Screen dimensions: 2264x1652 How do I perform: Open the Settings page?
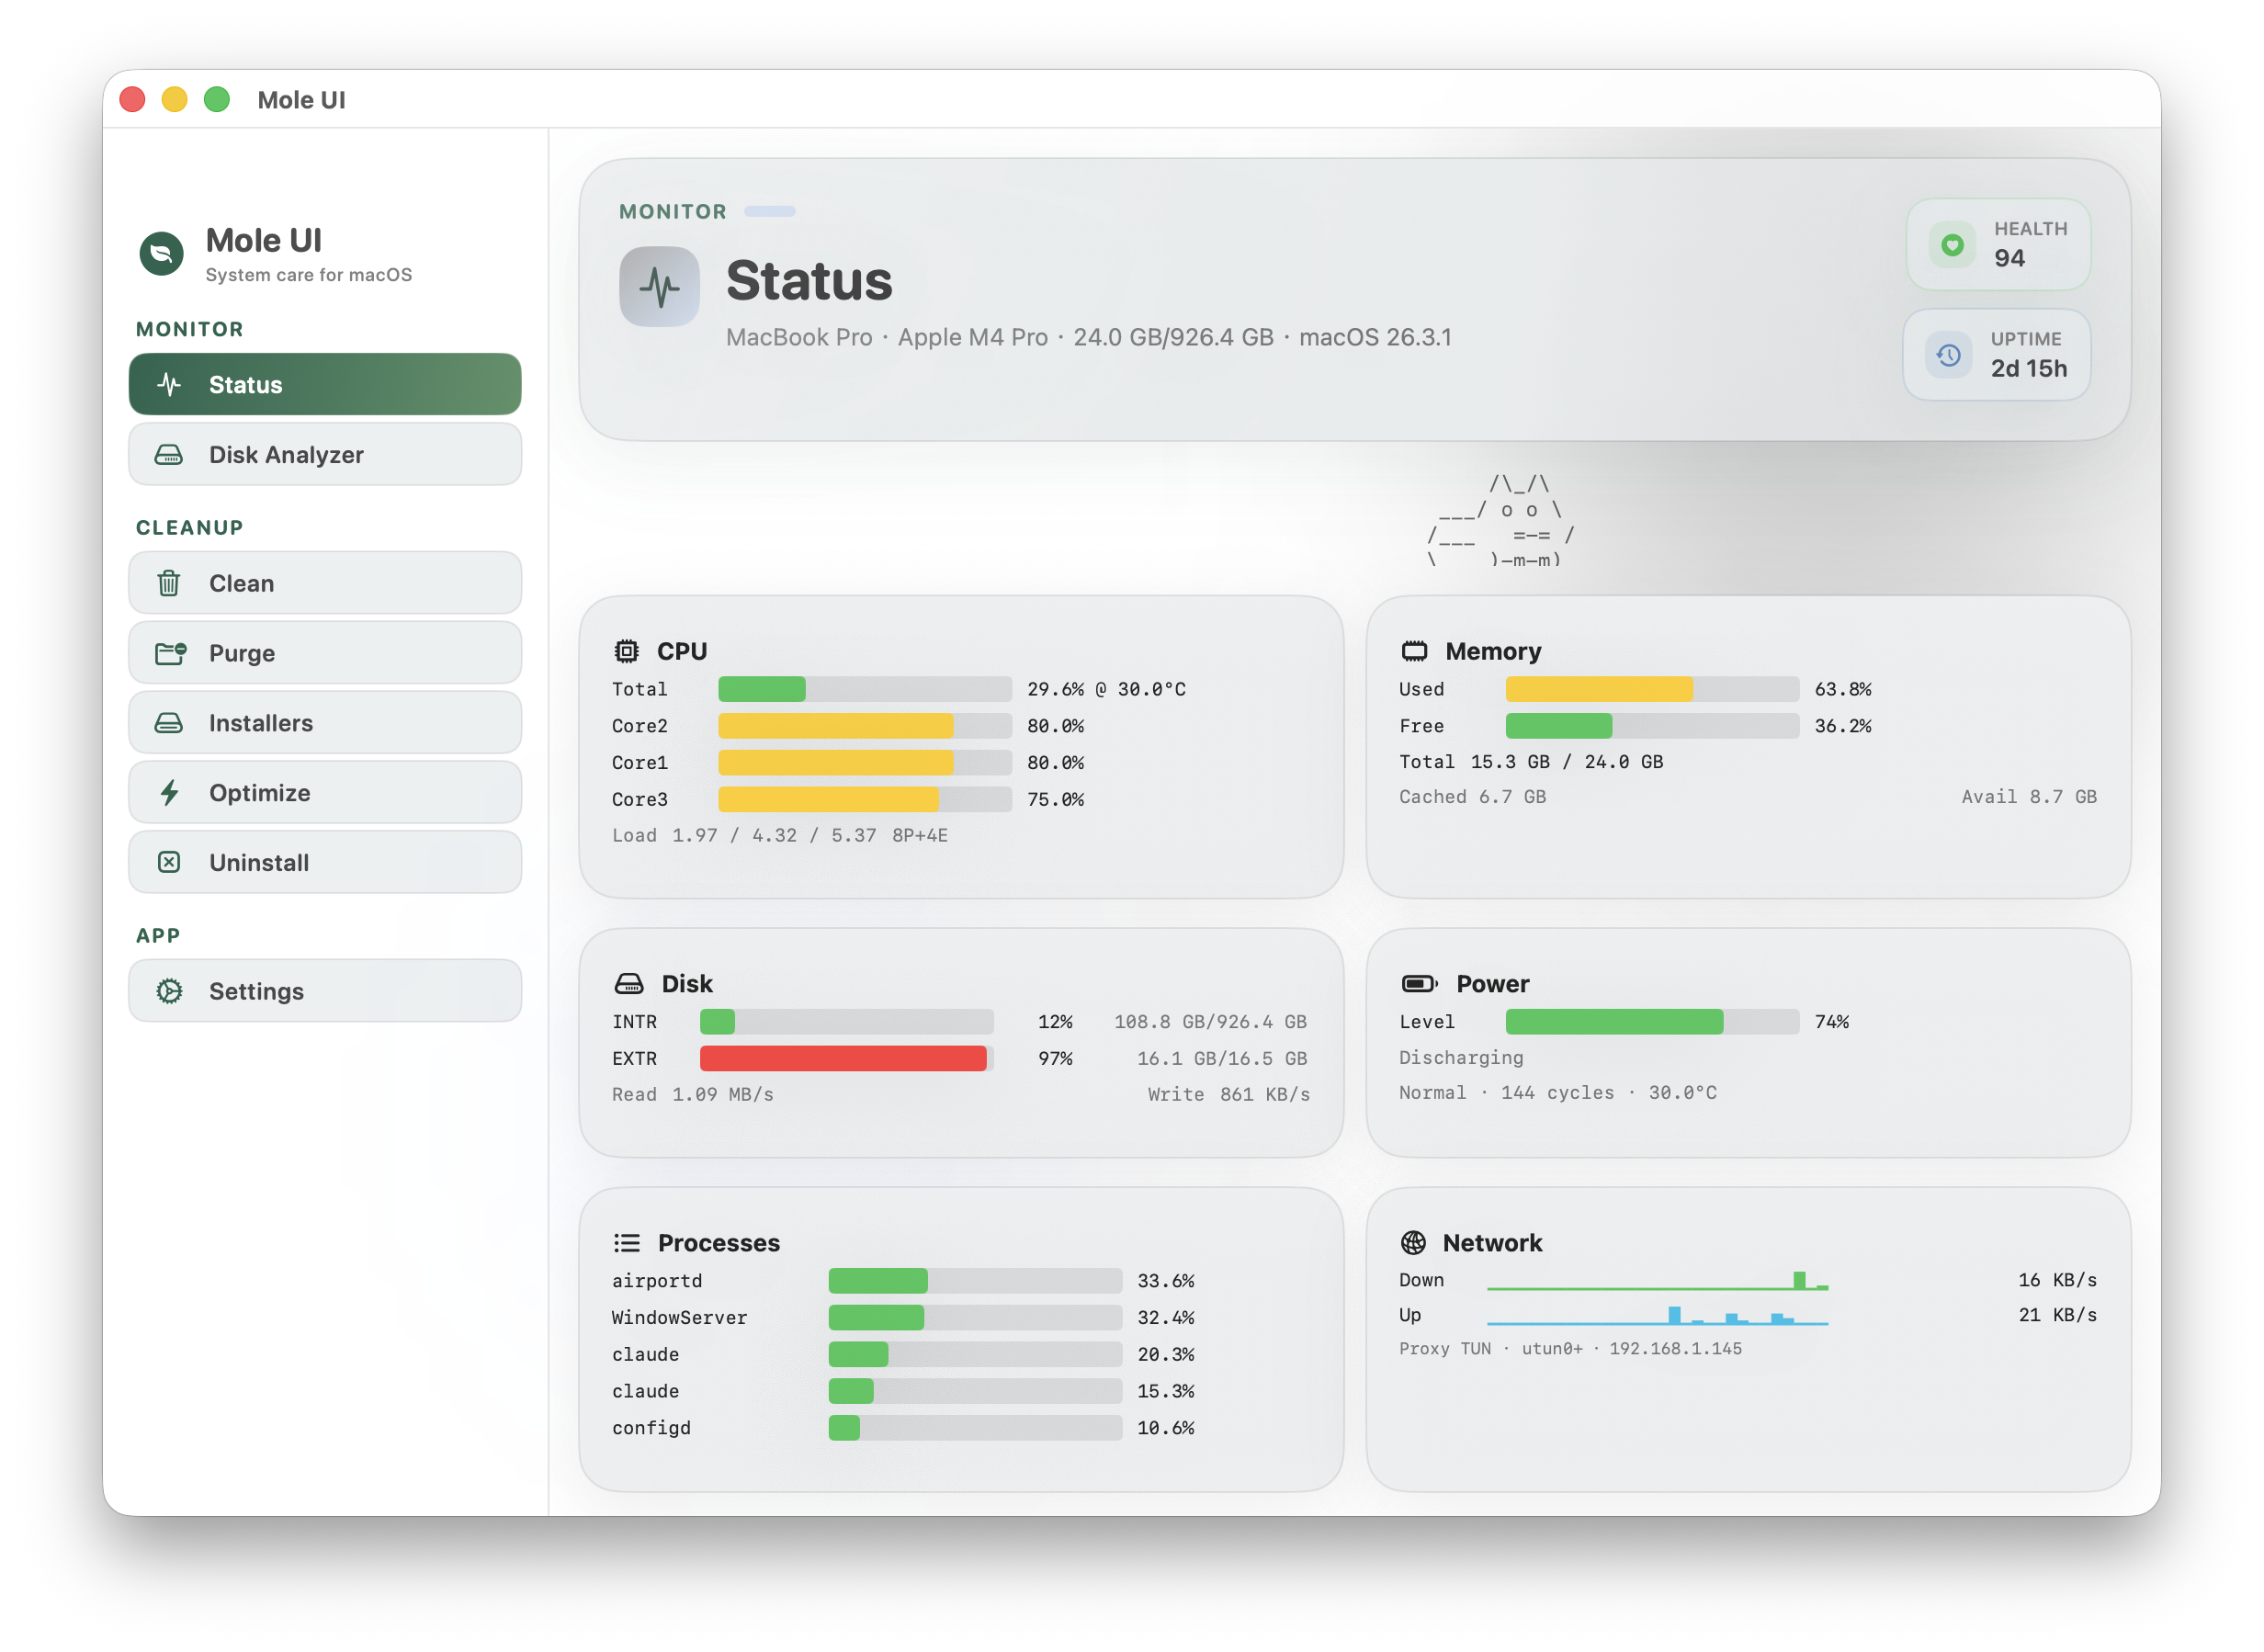coord(325,991)
